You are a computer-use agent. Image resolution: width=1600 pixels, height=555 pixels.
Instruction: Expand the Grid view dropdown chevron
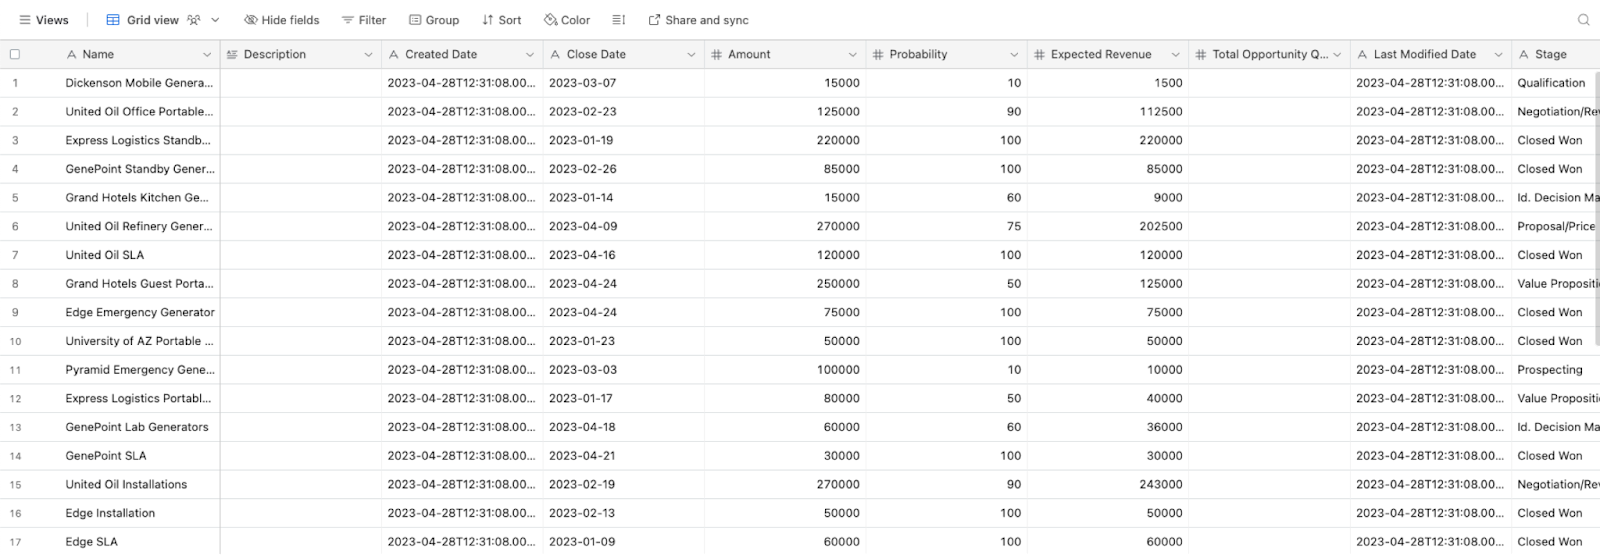[215, 20]
